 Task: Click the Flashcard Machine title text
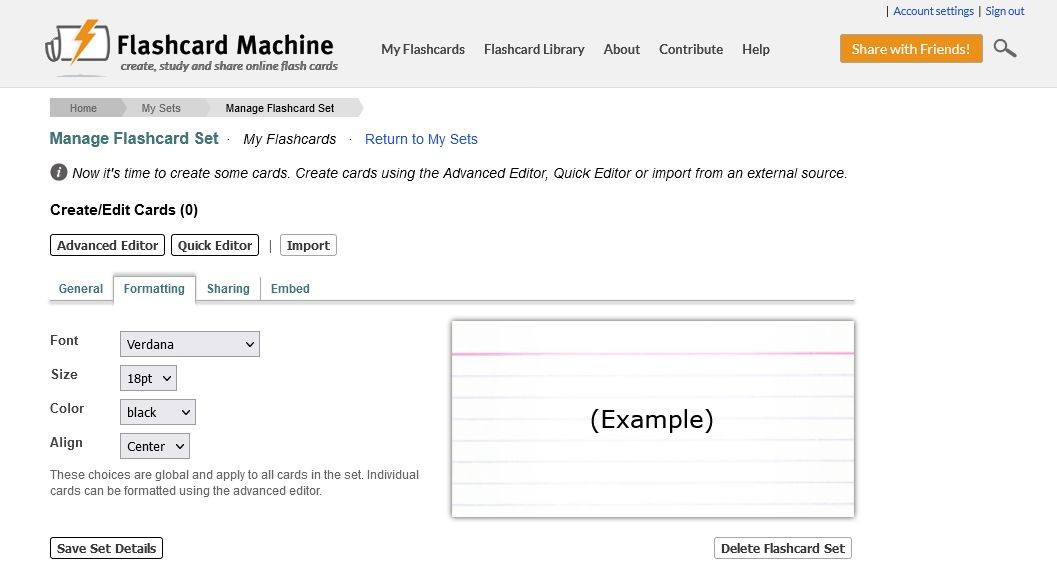click(225, 45)
